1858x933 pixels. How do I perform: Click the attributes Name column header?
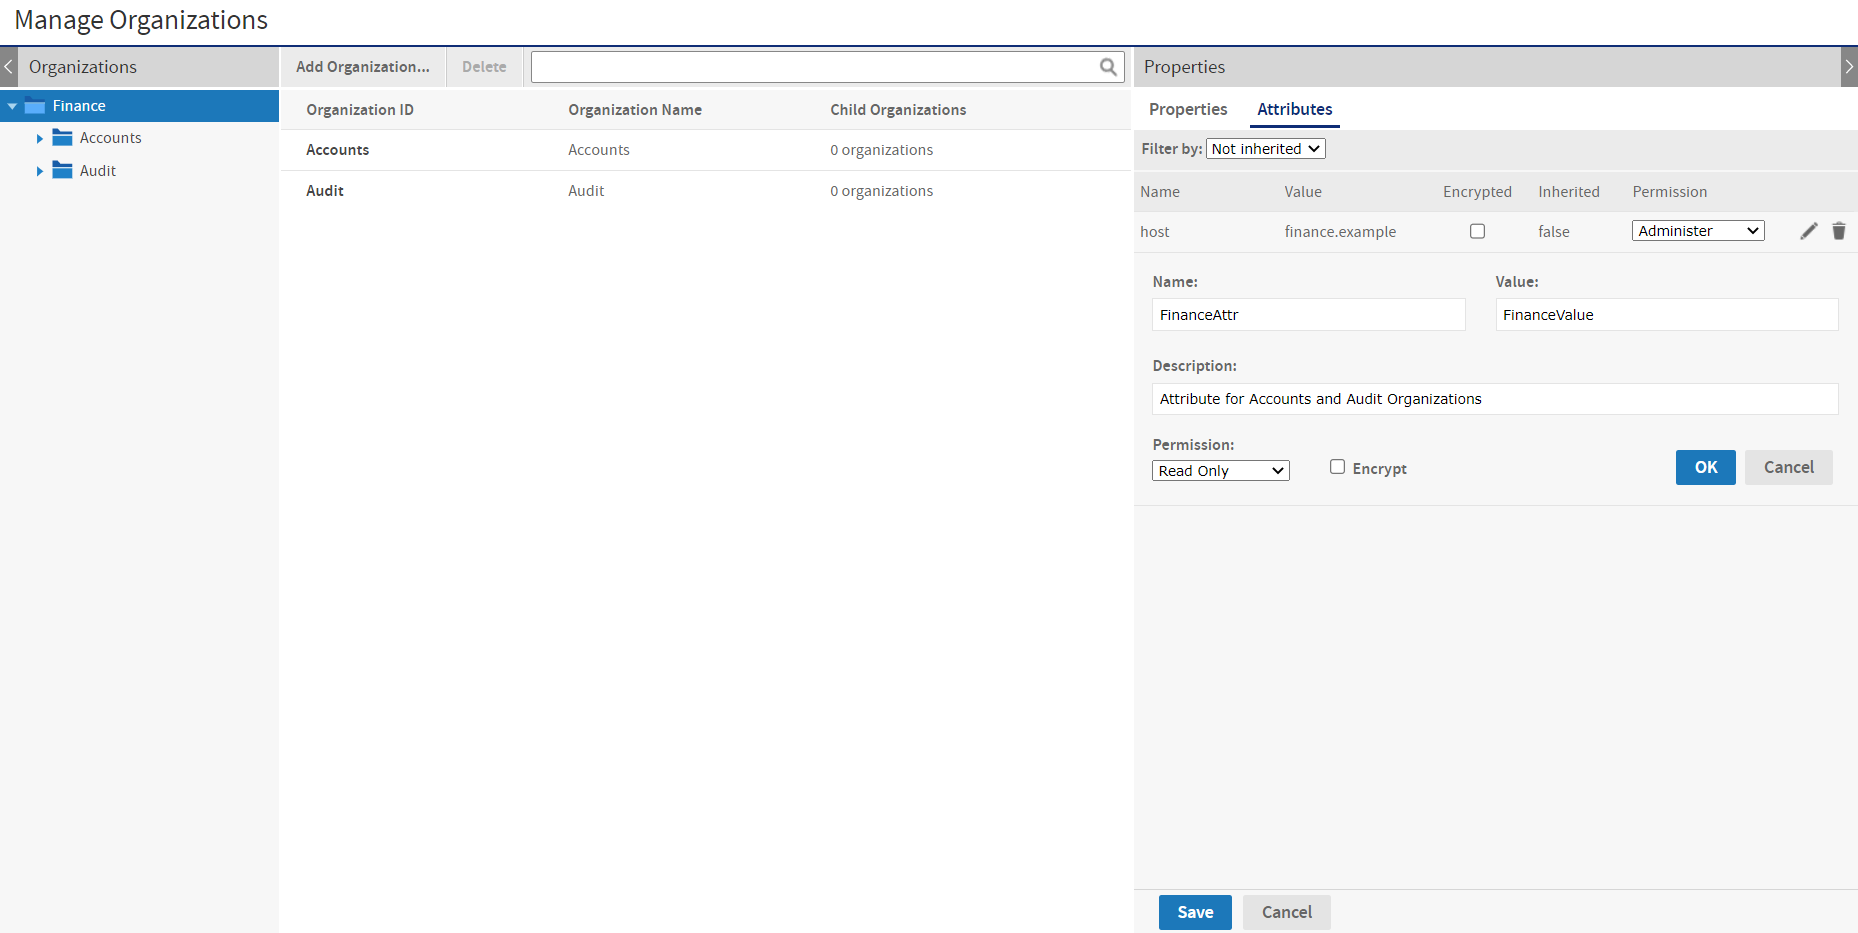1160,192
